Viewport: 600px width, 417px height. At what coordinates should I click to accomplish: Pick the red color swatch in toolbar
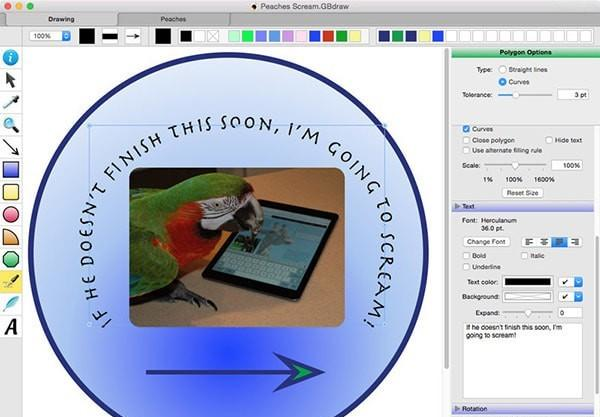329,36
